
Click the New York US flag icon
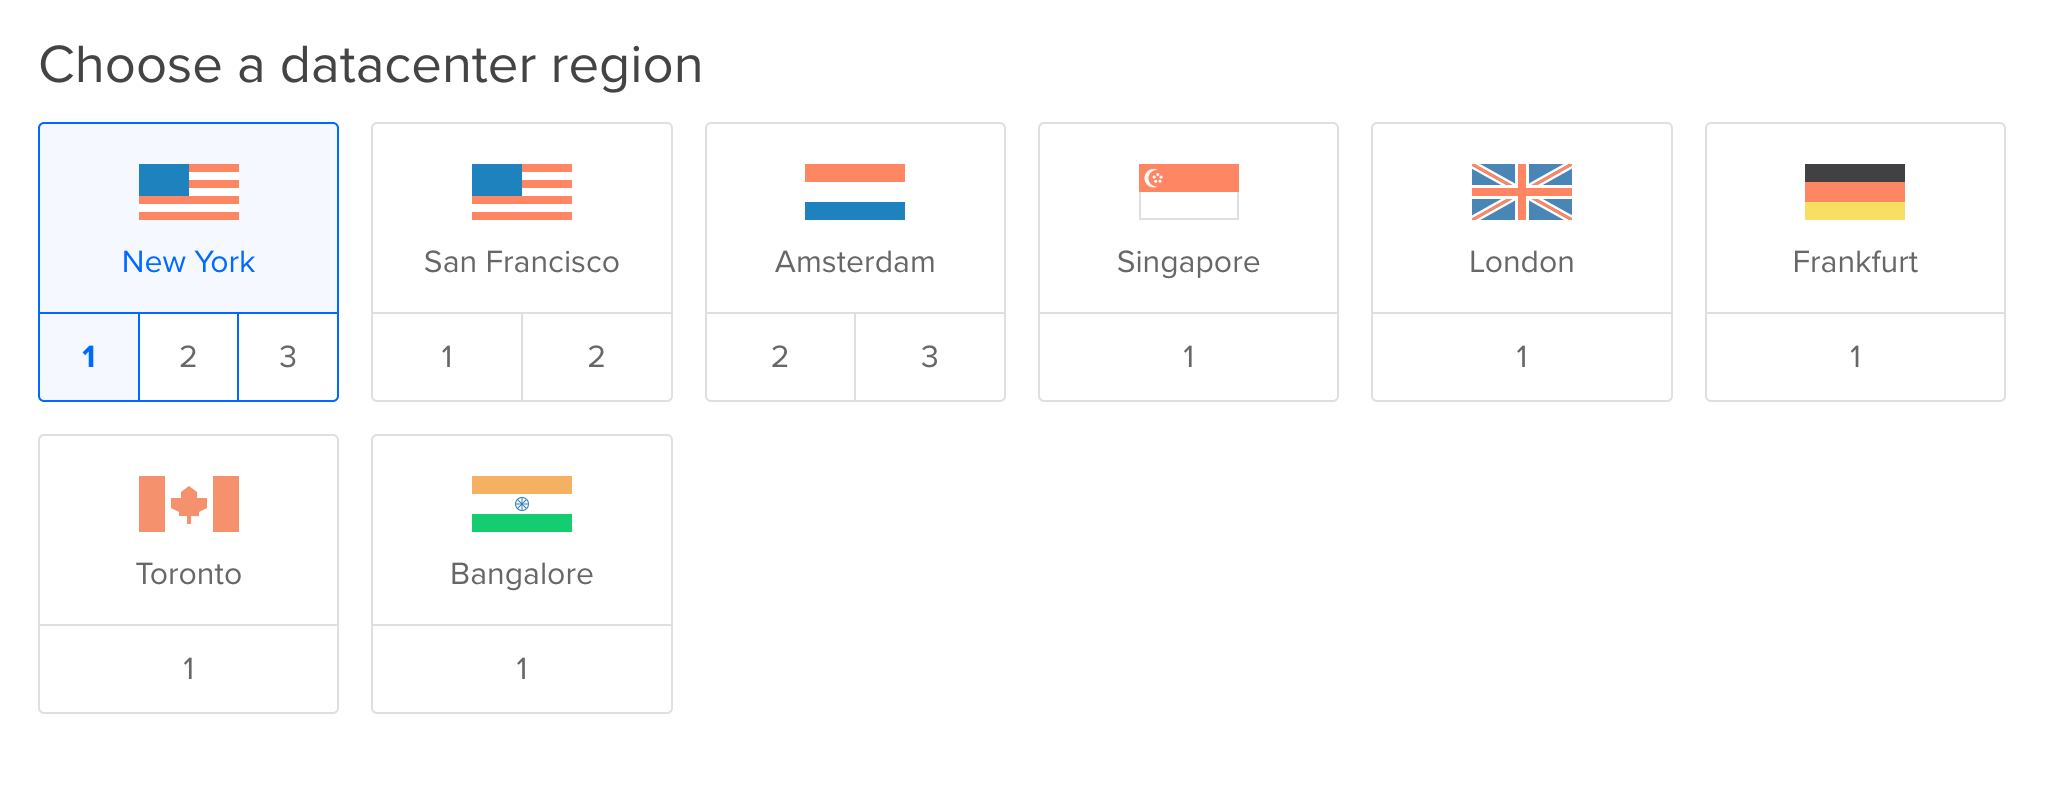[x=188, y=192]
